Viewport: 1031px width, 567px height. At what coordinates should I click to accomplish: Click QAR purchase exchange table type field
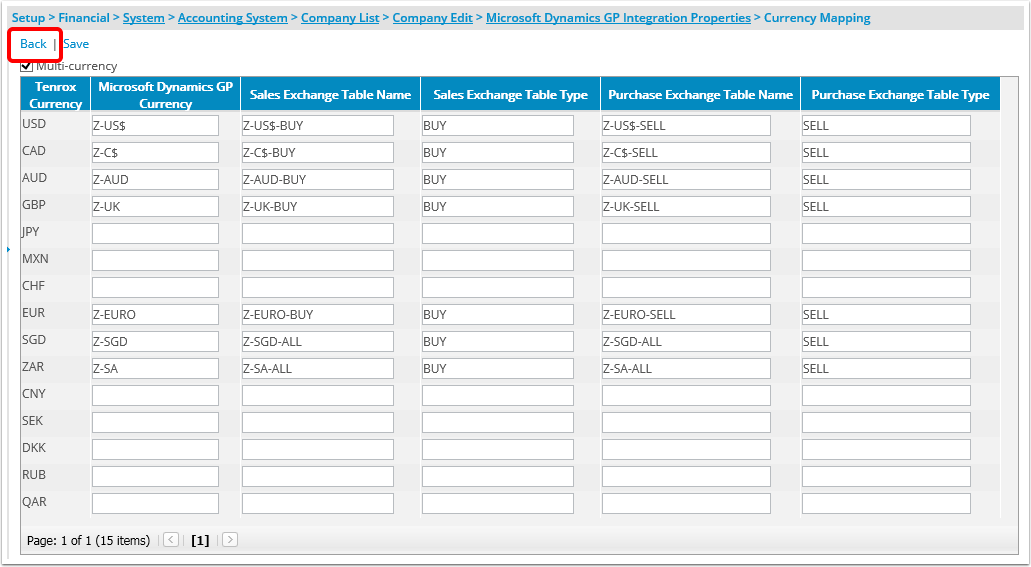tap(886, 503)
